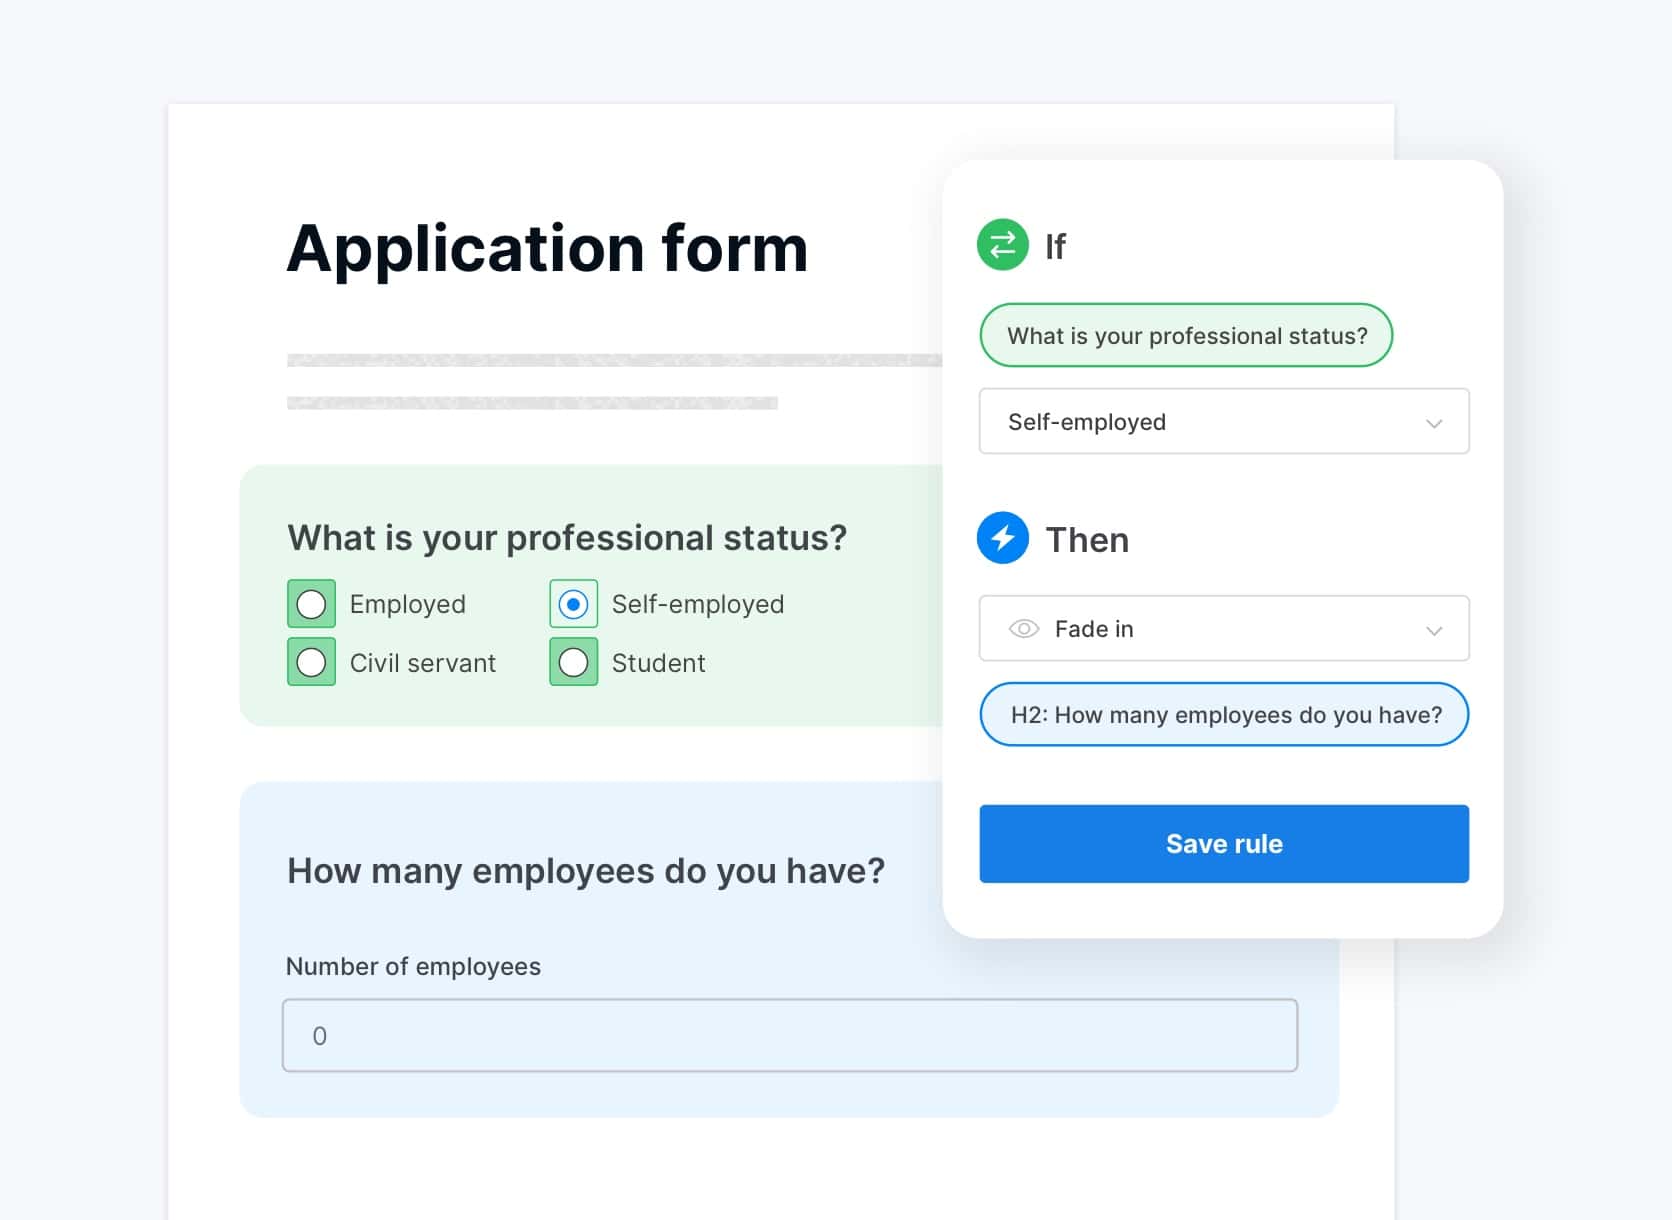The height and width of the screenshot is (1220, 1672).
Task: Click the Self-employed selected radio indicator
Action: pos(573,604)
